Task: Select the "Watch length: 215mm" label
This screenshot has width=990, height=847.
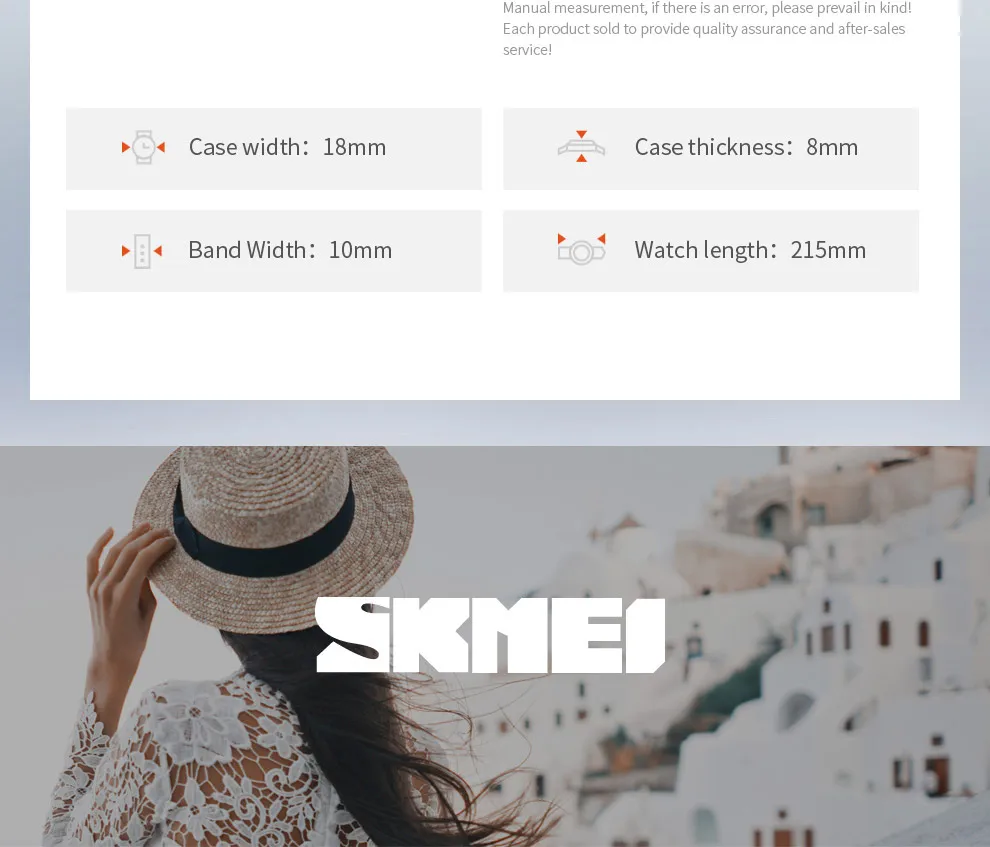Action: point(750,250)
